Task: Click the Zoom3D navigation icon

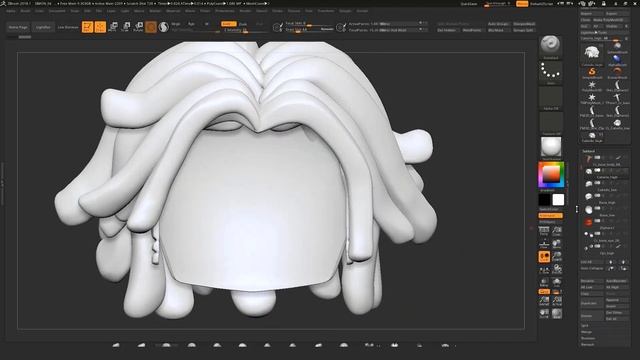Action: [557, 257]
